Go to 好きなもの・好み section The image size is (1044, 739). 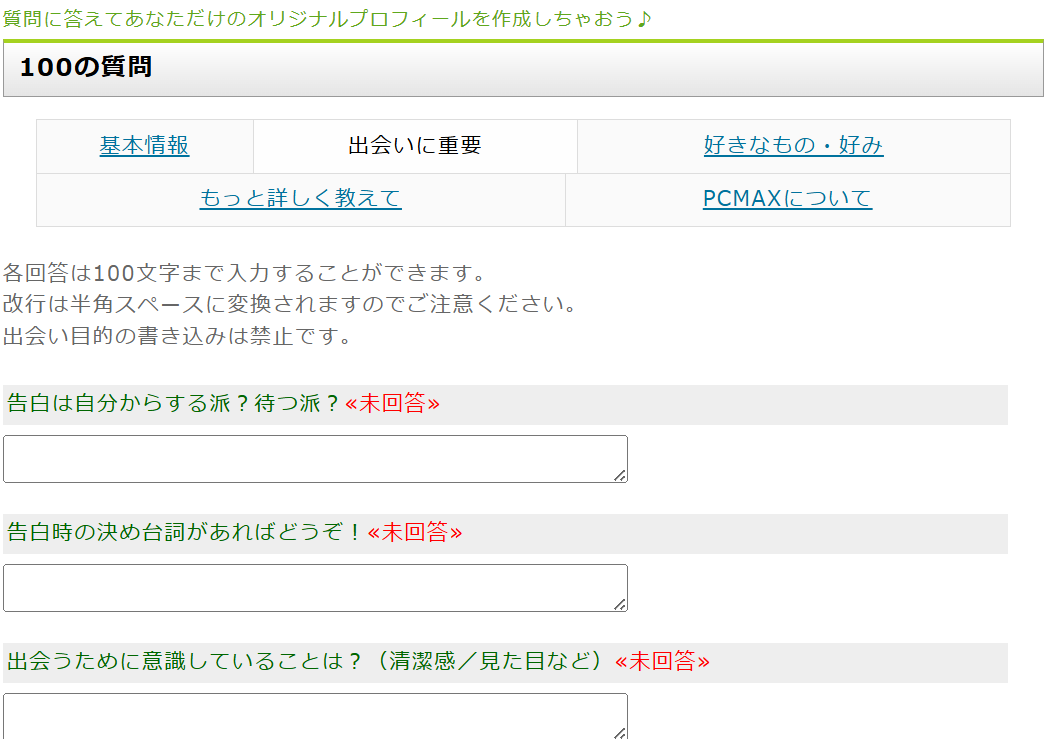pyautogui.click(x=793, y=146)
